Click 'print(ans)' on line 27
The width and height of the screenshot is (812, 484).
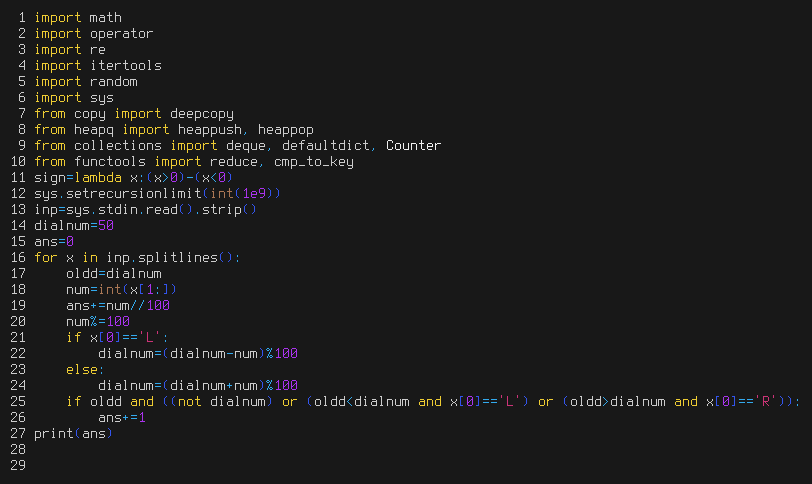tap(74, 435)
